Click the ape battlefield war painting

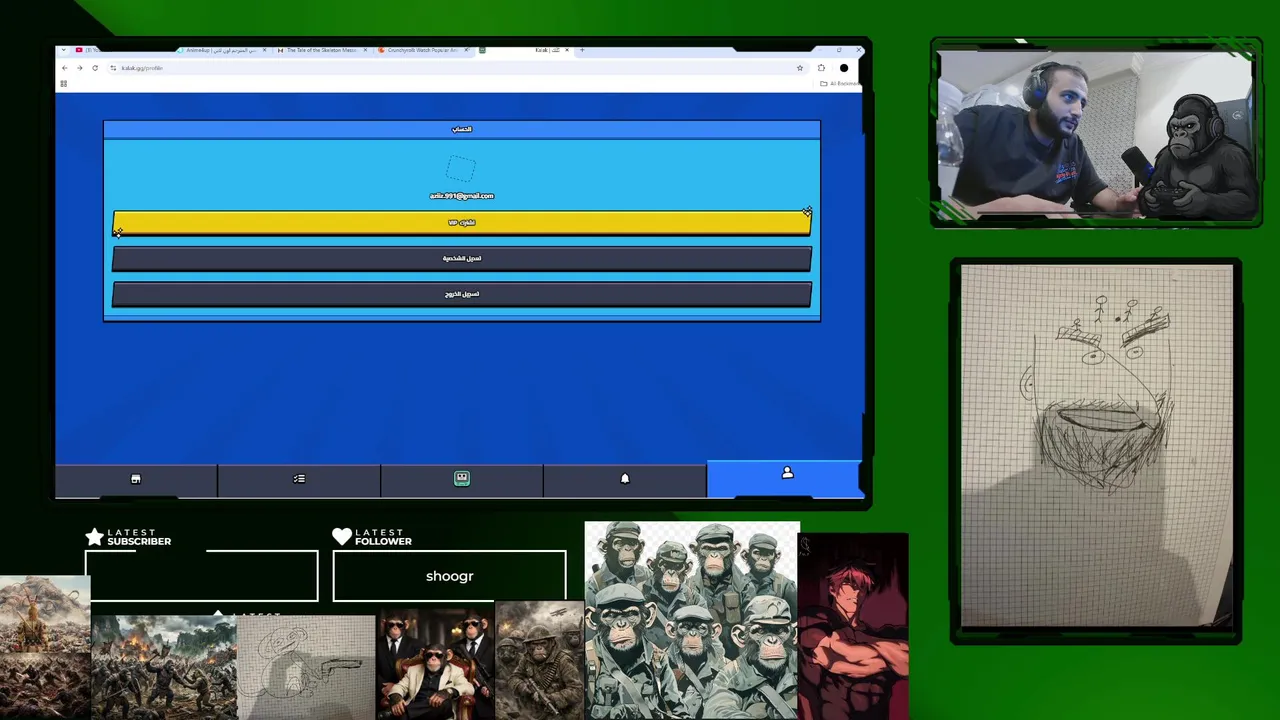coord(164,667)
